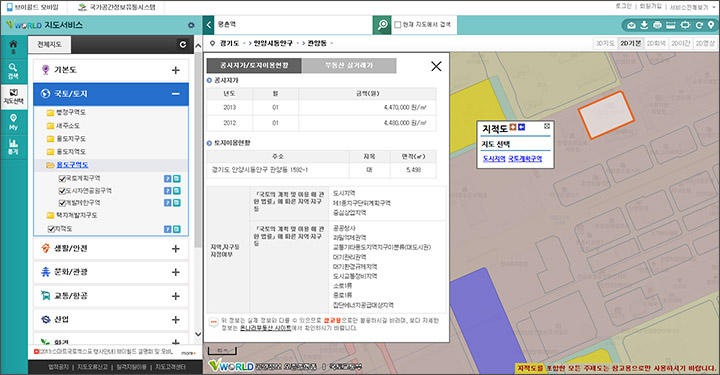
Task: Close the 지적도 map popup
Action: click(x=546, y=126)
